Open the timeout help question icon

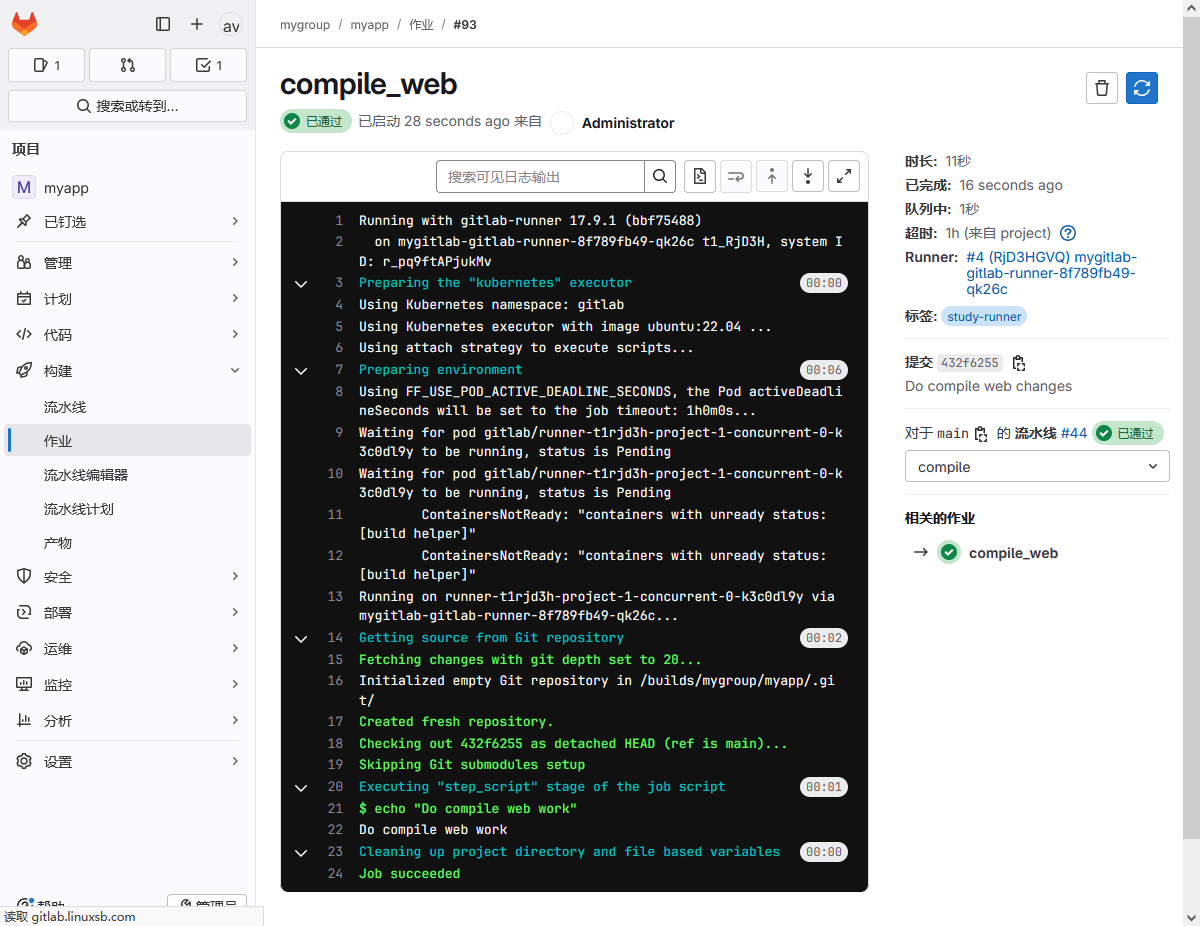coord(1068,233)
